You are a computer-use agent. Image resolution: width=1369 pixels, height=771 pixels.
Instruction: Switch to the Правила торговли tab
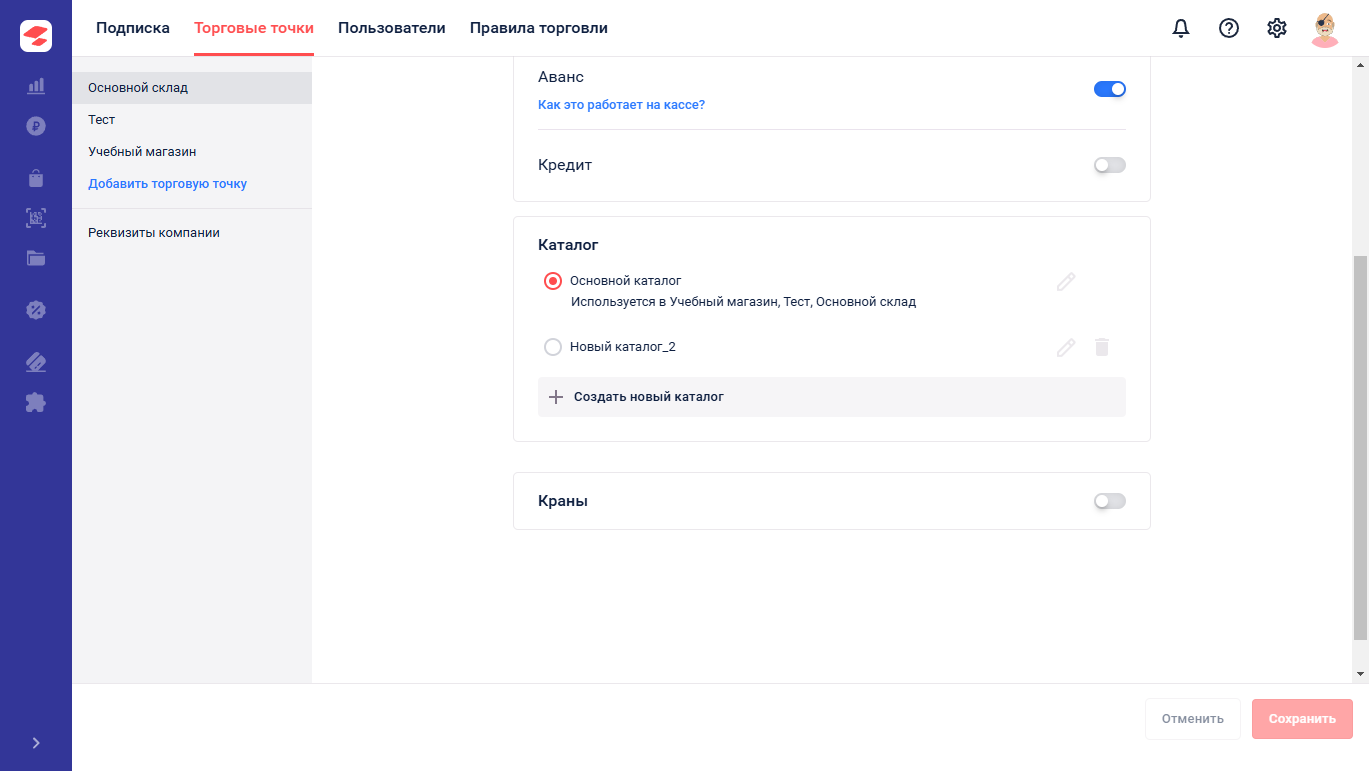[x=539, y=28]
